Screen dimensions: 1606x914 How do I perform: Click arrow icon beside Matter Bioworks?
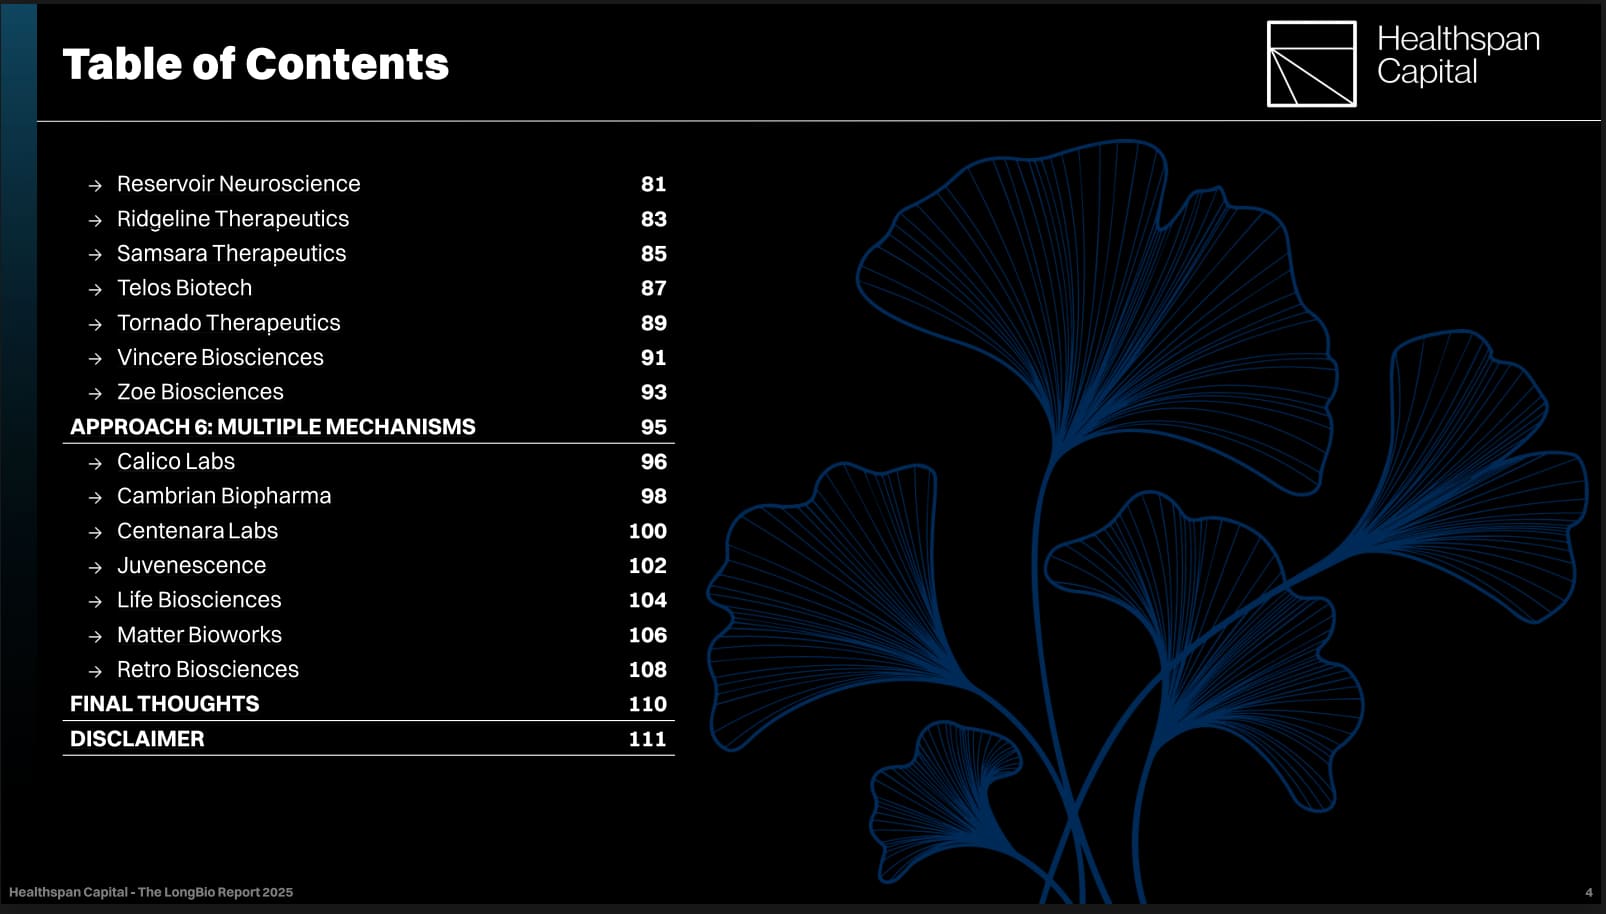(95, 637)
